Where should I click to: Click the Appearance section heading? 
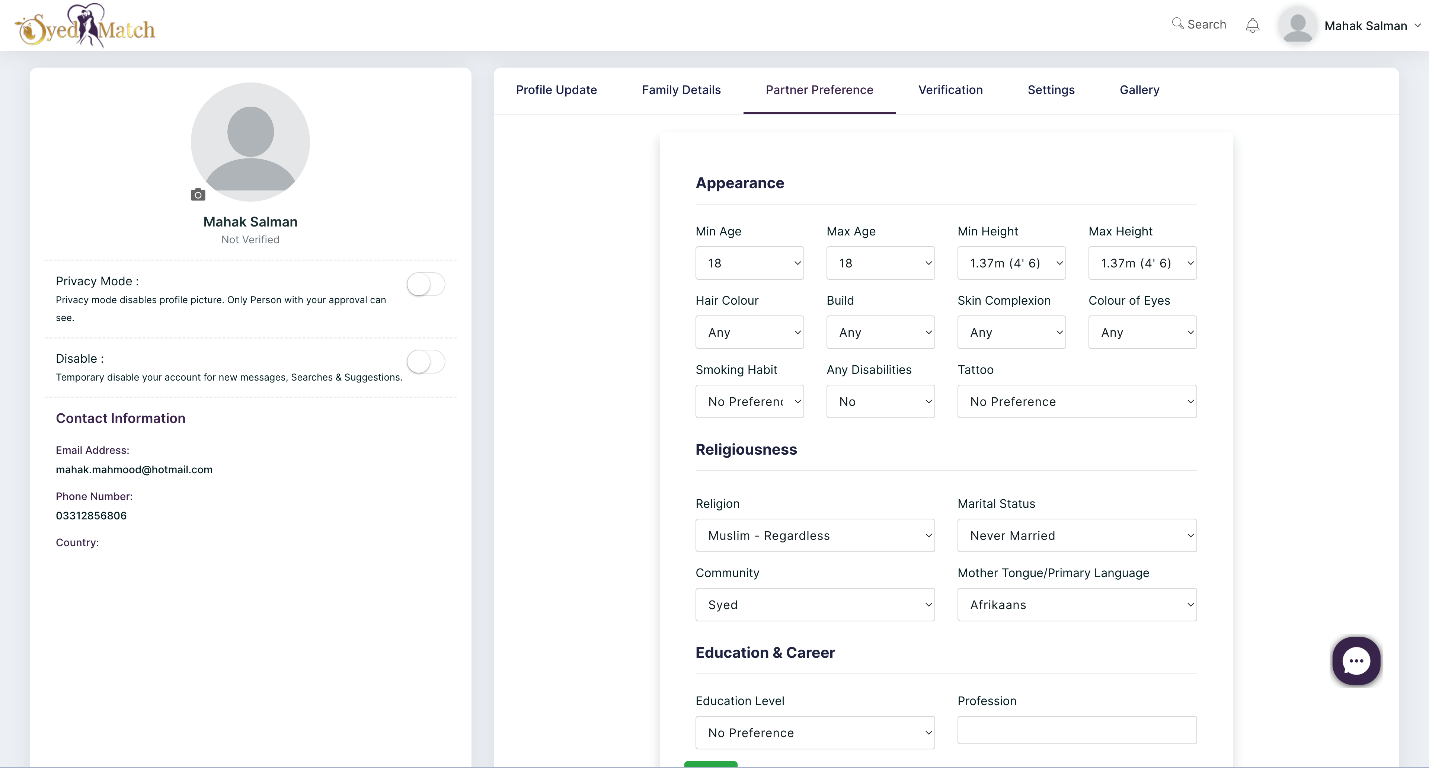[740, 183]
